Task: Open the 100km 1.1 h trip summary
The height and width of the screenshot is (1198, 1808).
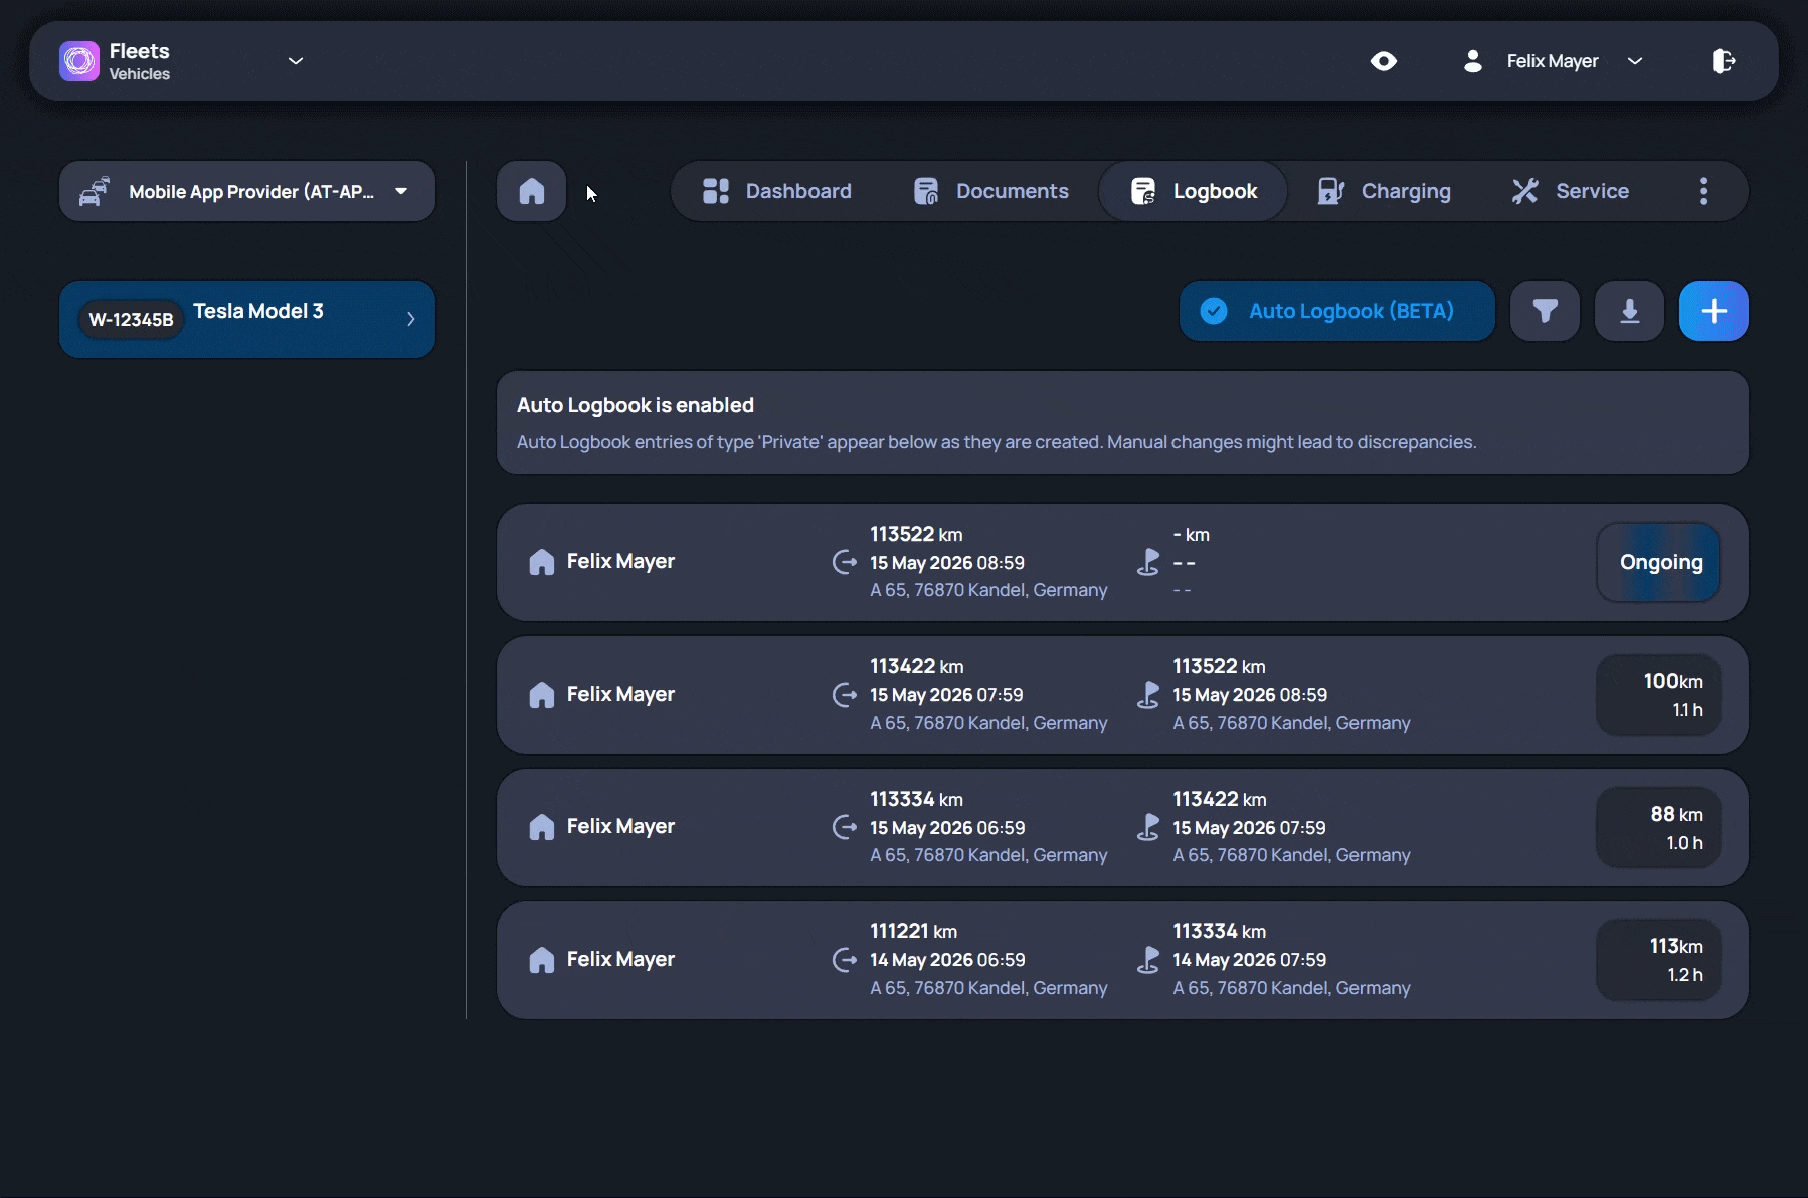Action: pos(1659,695)
